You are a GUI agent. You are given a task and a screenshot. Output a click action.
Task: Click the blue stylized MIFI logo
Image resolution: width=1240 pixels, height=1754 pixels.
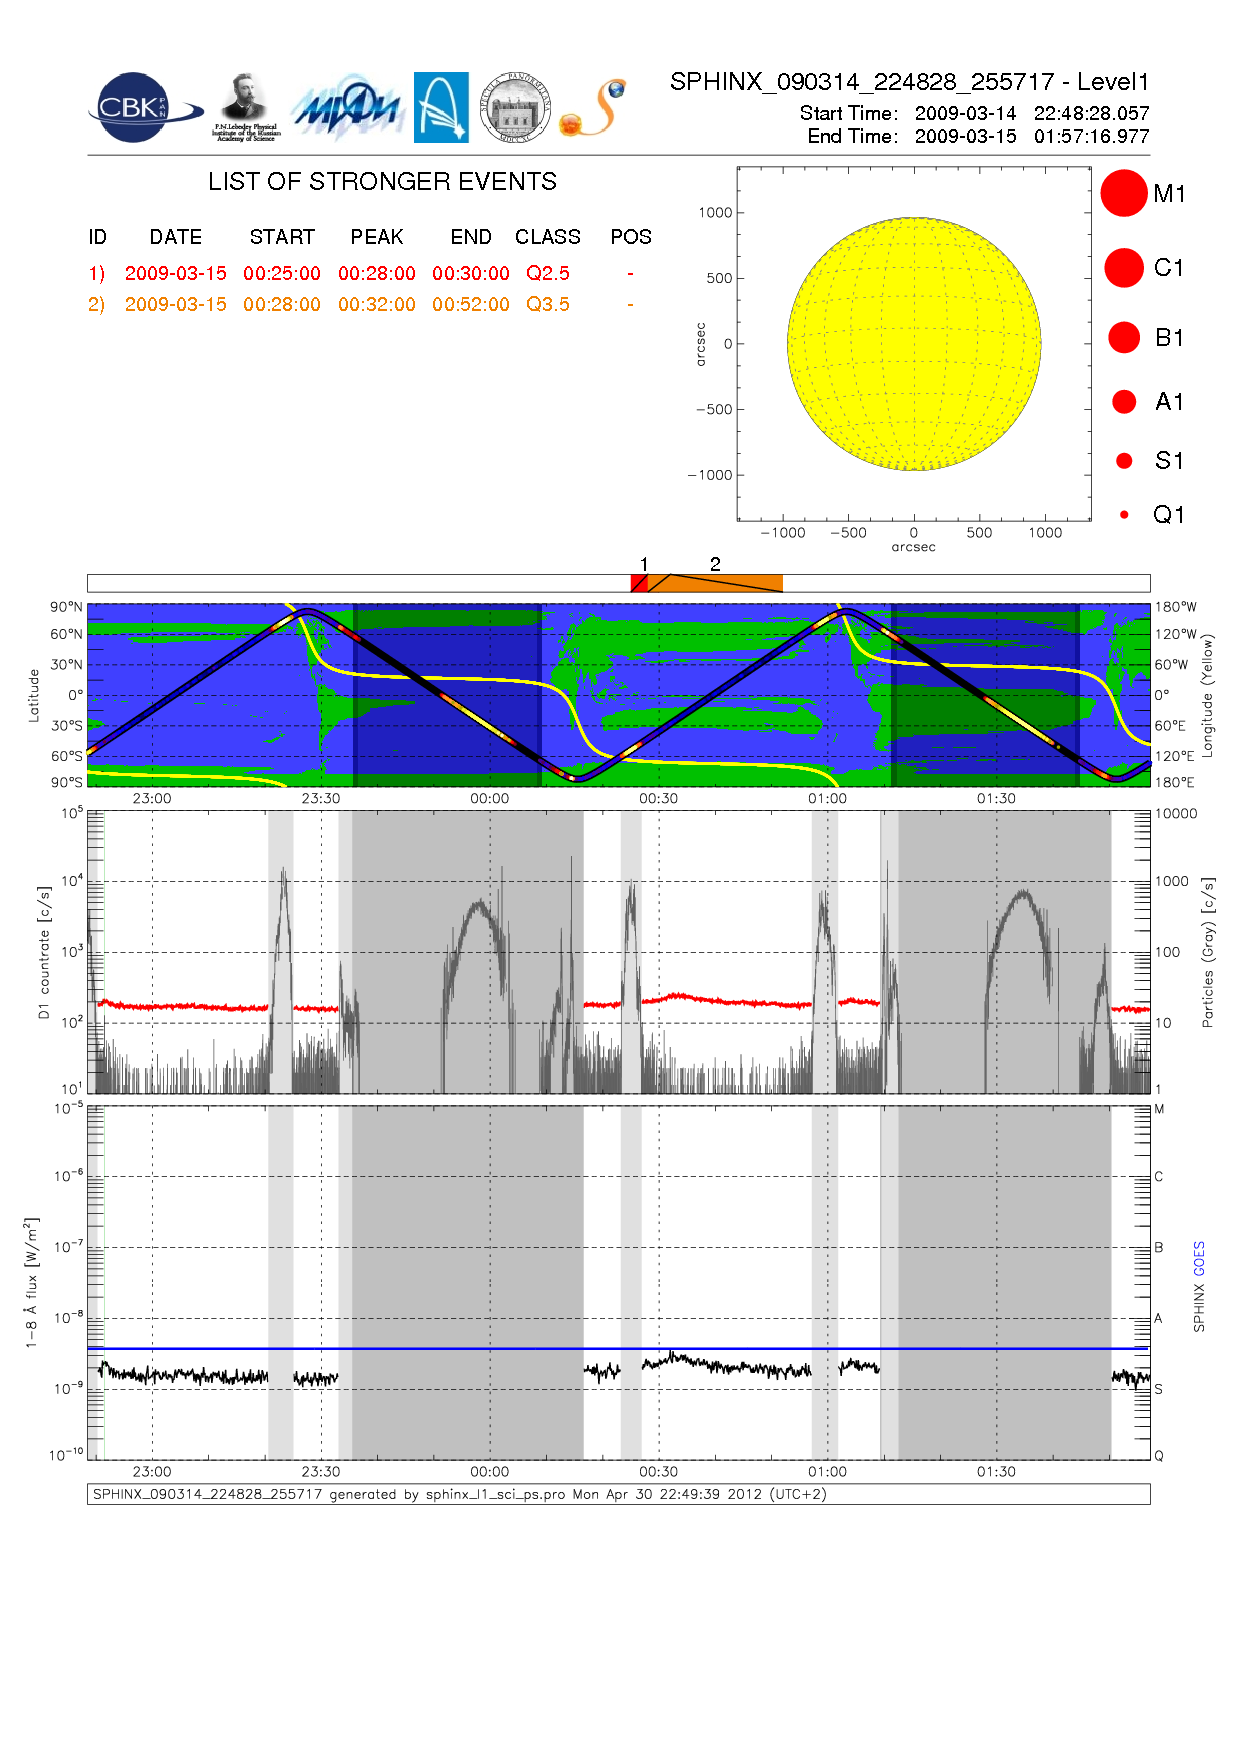(x=346, y=108)
